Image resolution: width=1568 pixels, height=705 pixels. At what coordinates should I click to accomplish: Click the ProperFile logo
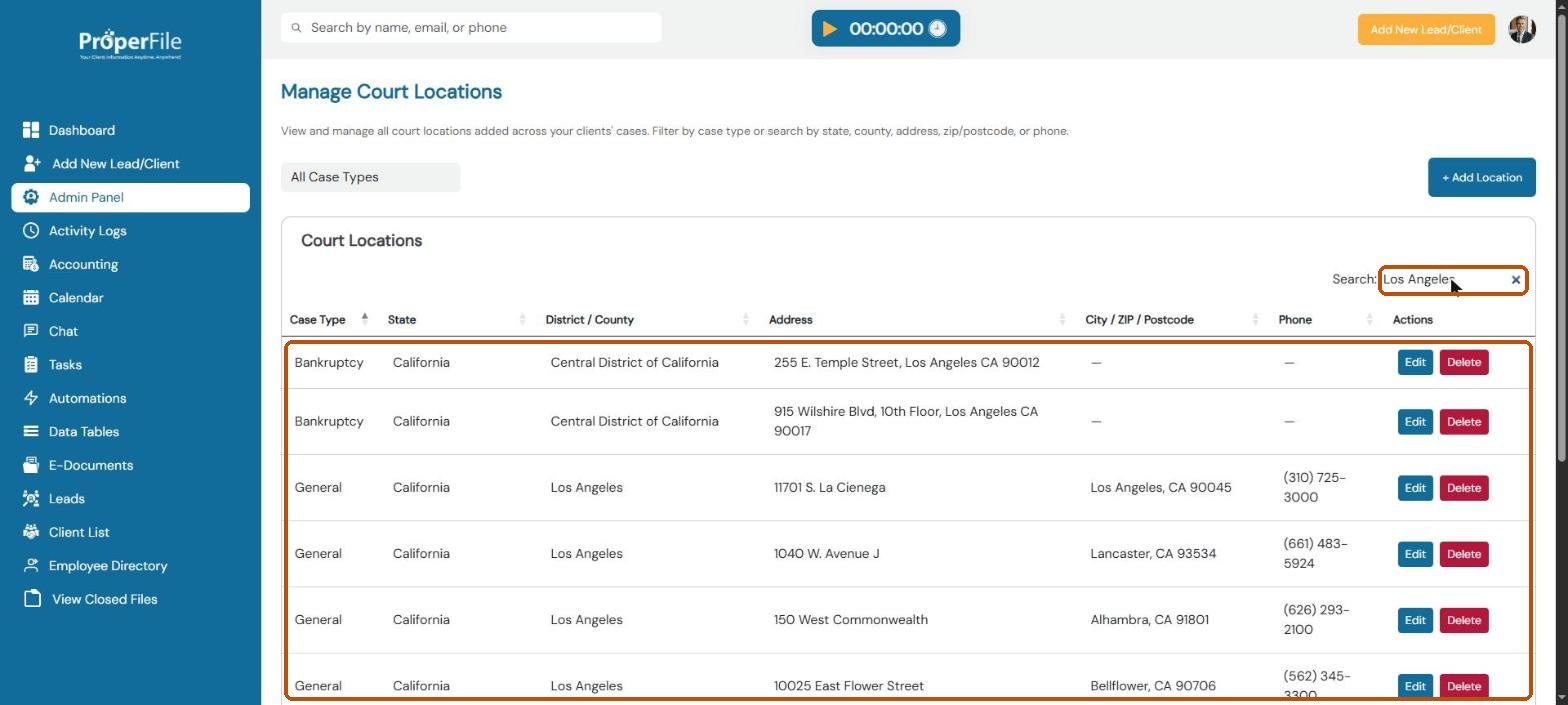pos(130,44)
